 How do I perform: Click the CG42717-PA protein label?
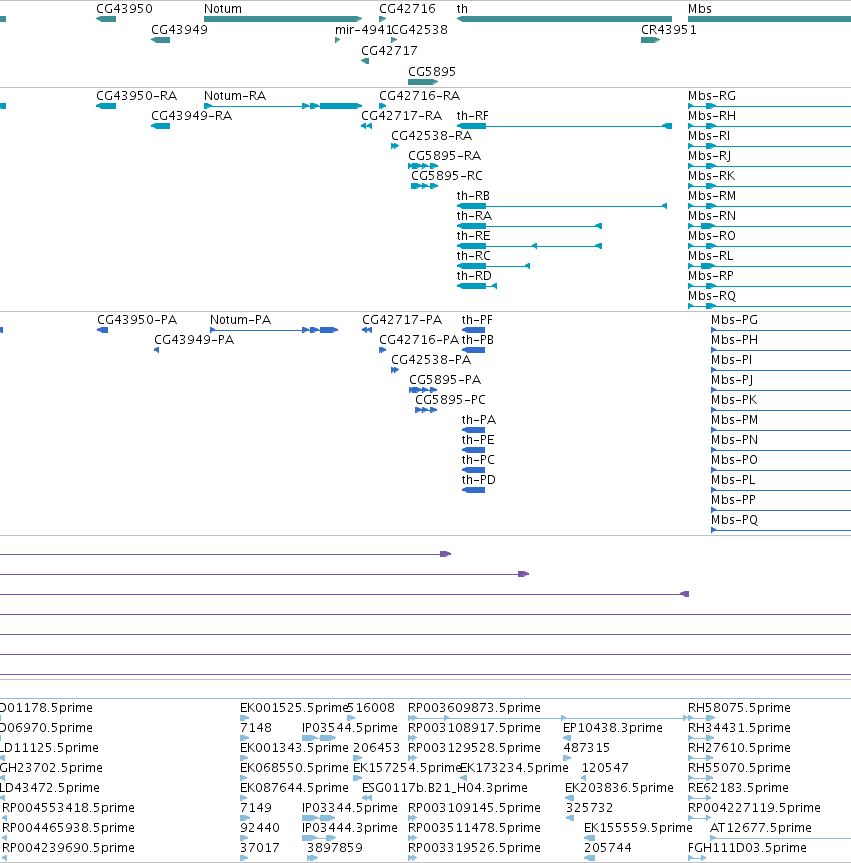(x=402, y=320)
